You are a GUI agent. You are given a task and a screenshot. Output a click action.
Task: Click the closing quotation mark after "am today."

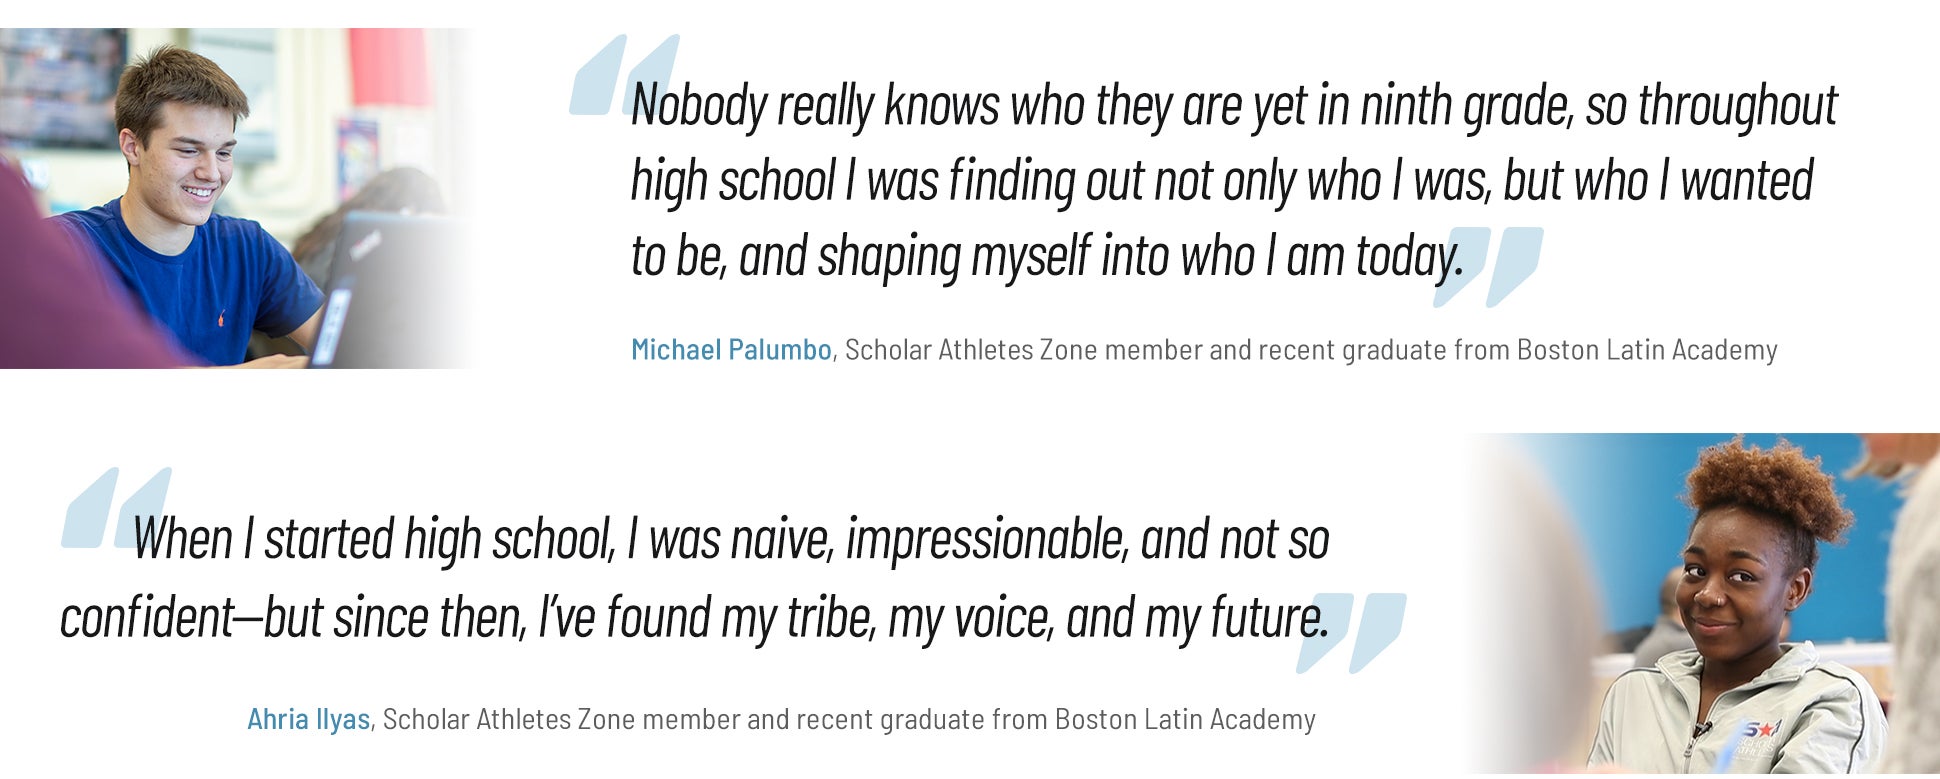click(1490, 266)
